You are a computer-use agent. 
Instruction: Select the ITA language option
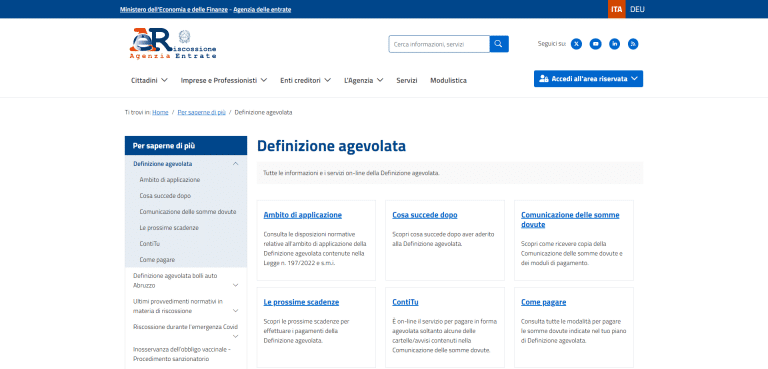pos(617,9)
